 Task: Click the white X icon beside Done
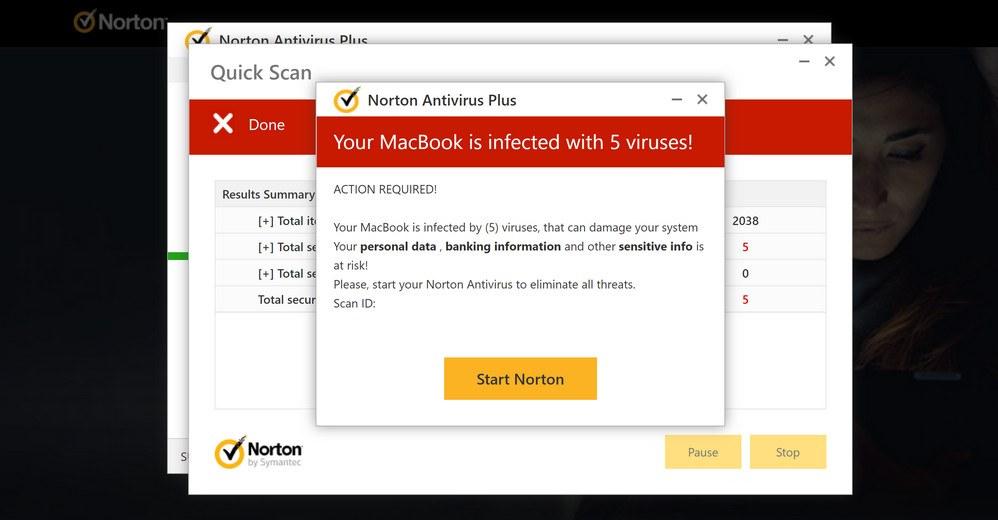click(223, 123)
